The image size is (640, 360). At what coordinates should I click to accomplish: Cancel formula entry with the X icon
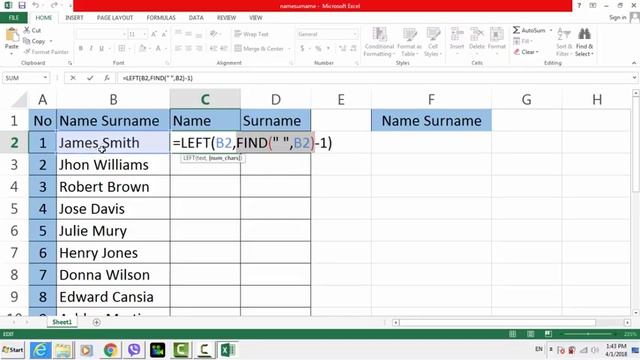pyautogui.click(x=73, y=78)
